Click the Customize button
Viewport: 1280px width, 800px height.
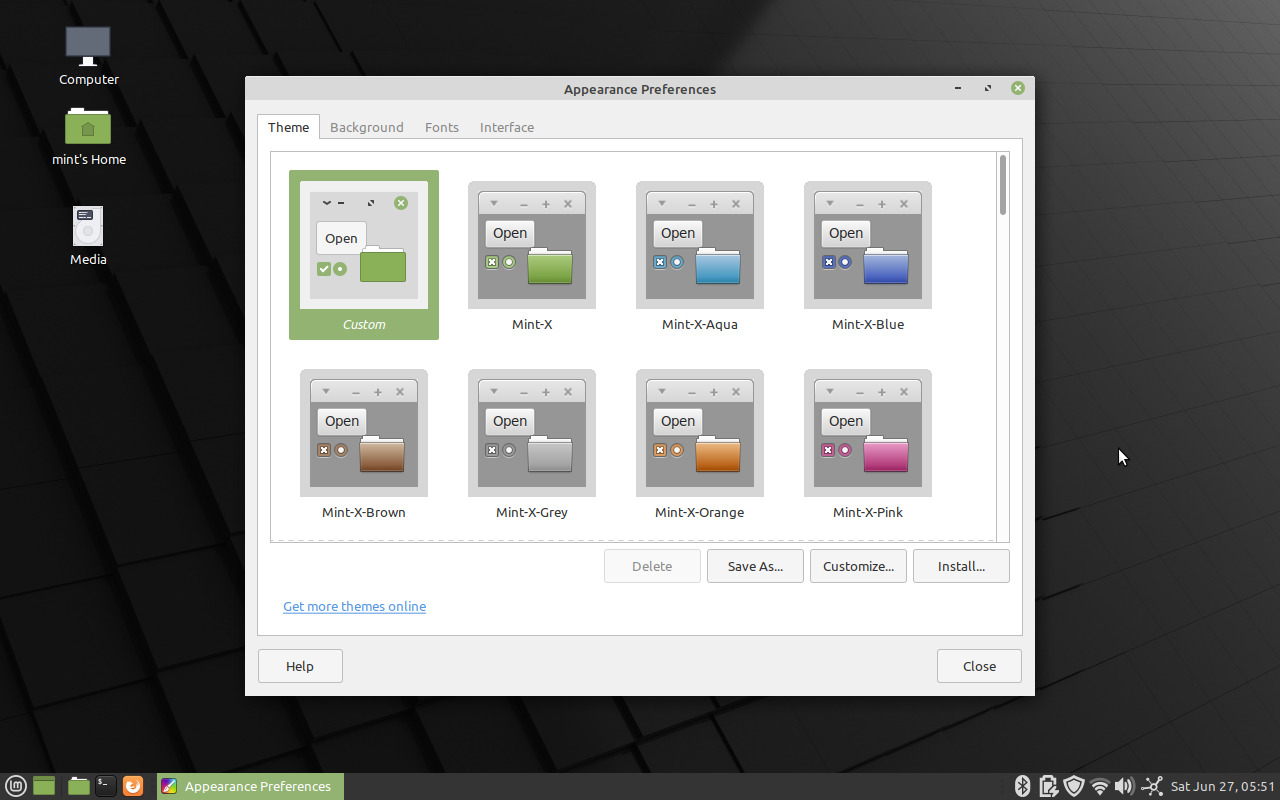point(858,565)
